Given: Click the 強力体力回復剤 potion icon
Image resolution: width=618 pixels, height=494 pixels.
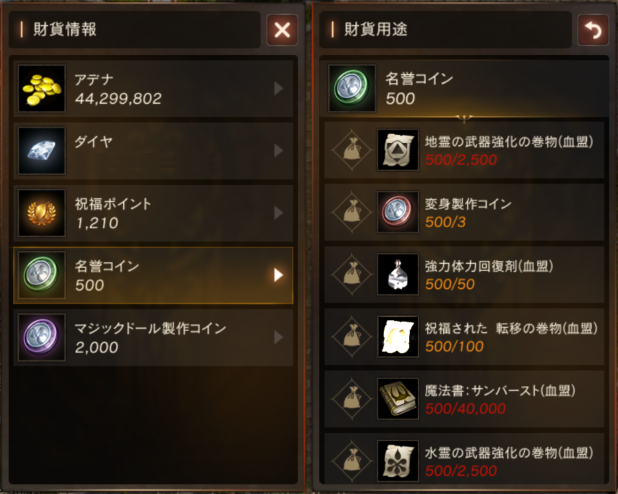Looking at the screenshot, I should click(x=398, y=274).
